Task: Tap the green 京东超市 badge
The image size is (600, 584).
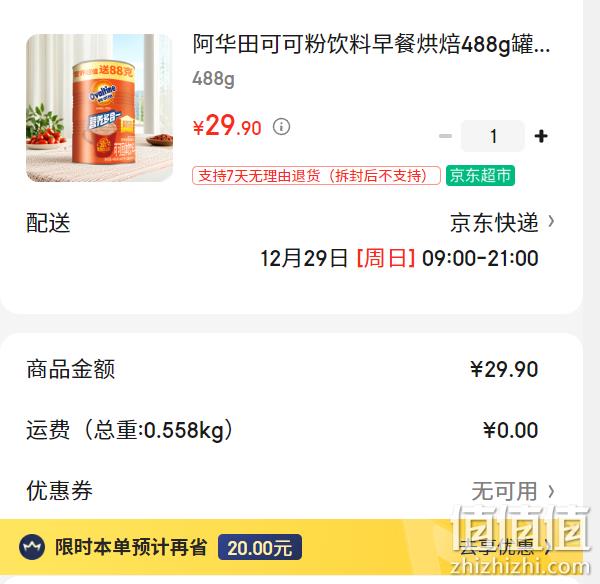Action: click(480, 176)
